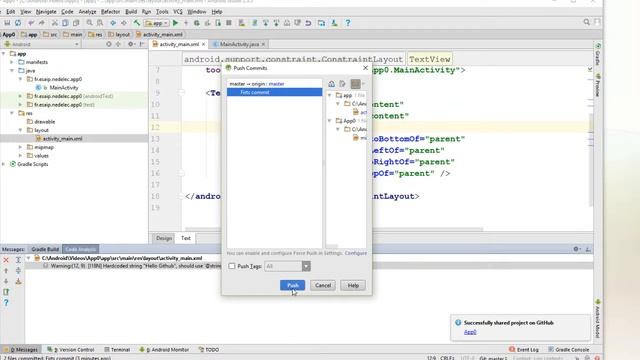Click the red X in Messages panel
Image resolution: width=640 pixels, height=360 pixels.
6,260
